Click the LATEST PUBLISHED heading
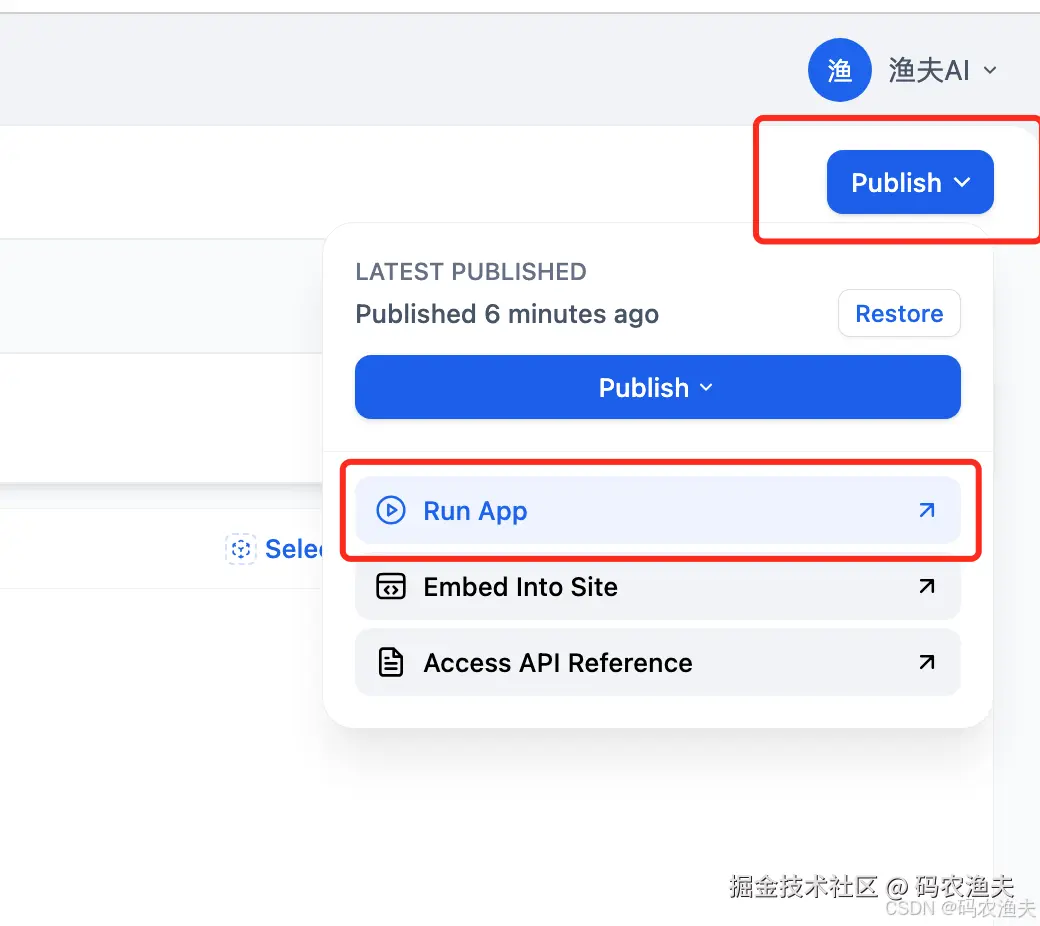Image resolution: width=1040 pixels, height=926 pixels. click(471, 271)
